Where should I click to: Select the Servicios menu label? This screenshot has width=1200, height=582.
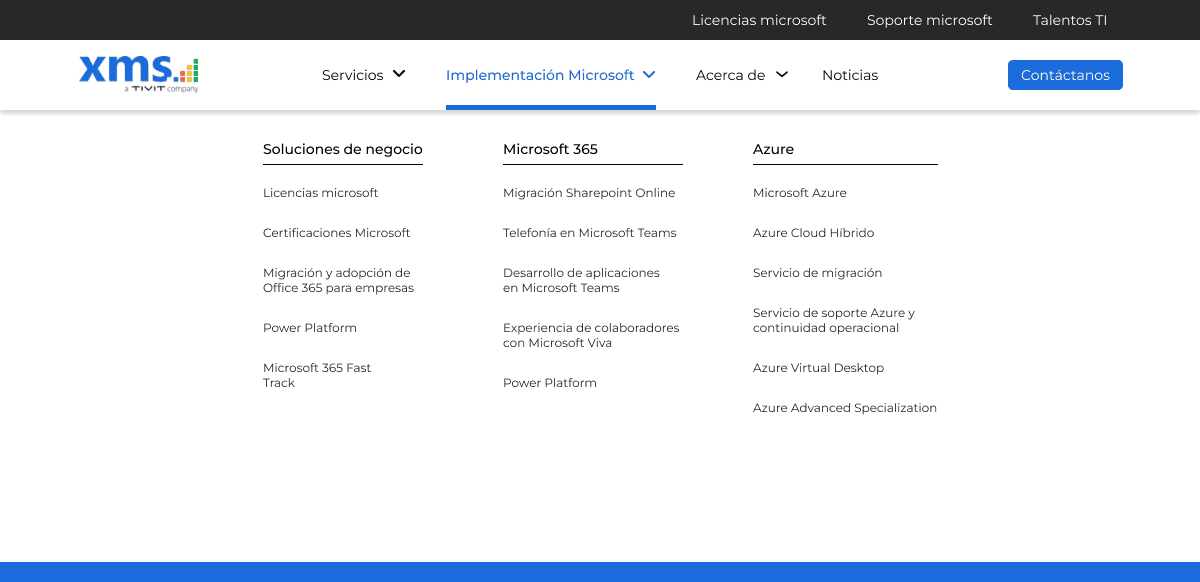pos(353,75)
